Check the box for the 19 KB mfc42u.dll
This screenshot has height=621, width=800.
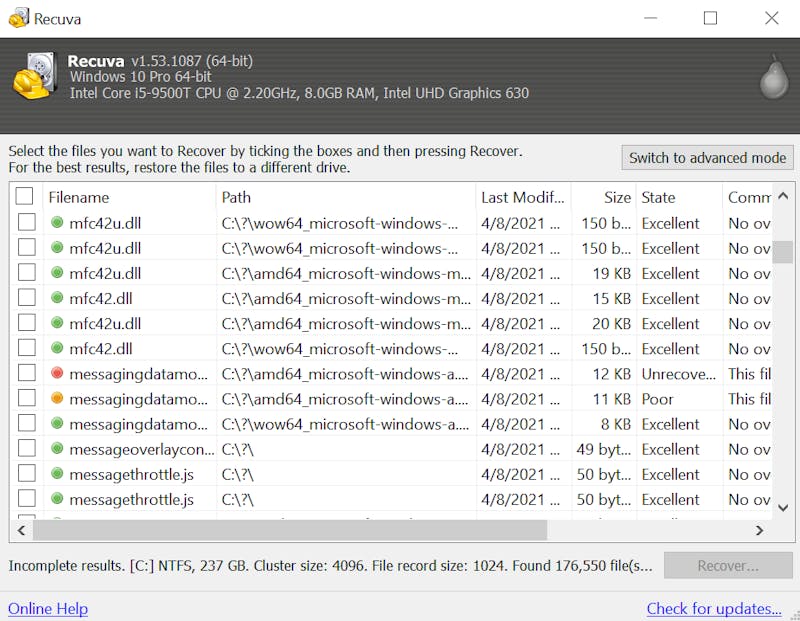[27, 272]
